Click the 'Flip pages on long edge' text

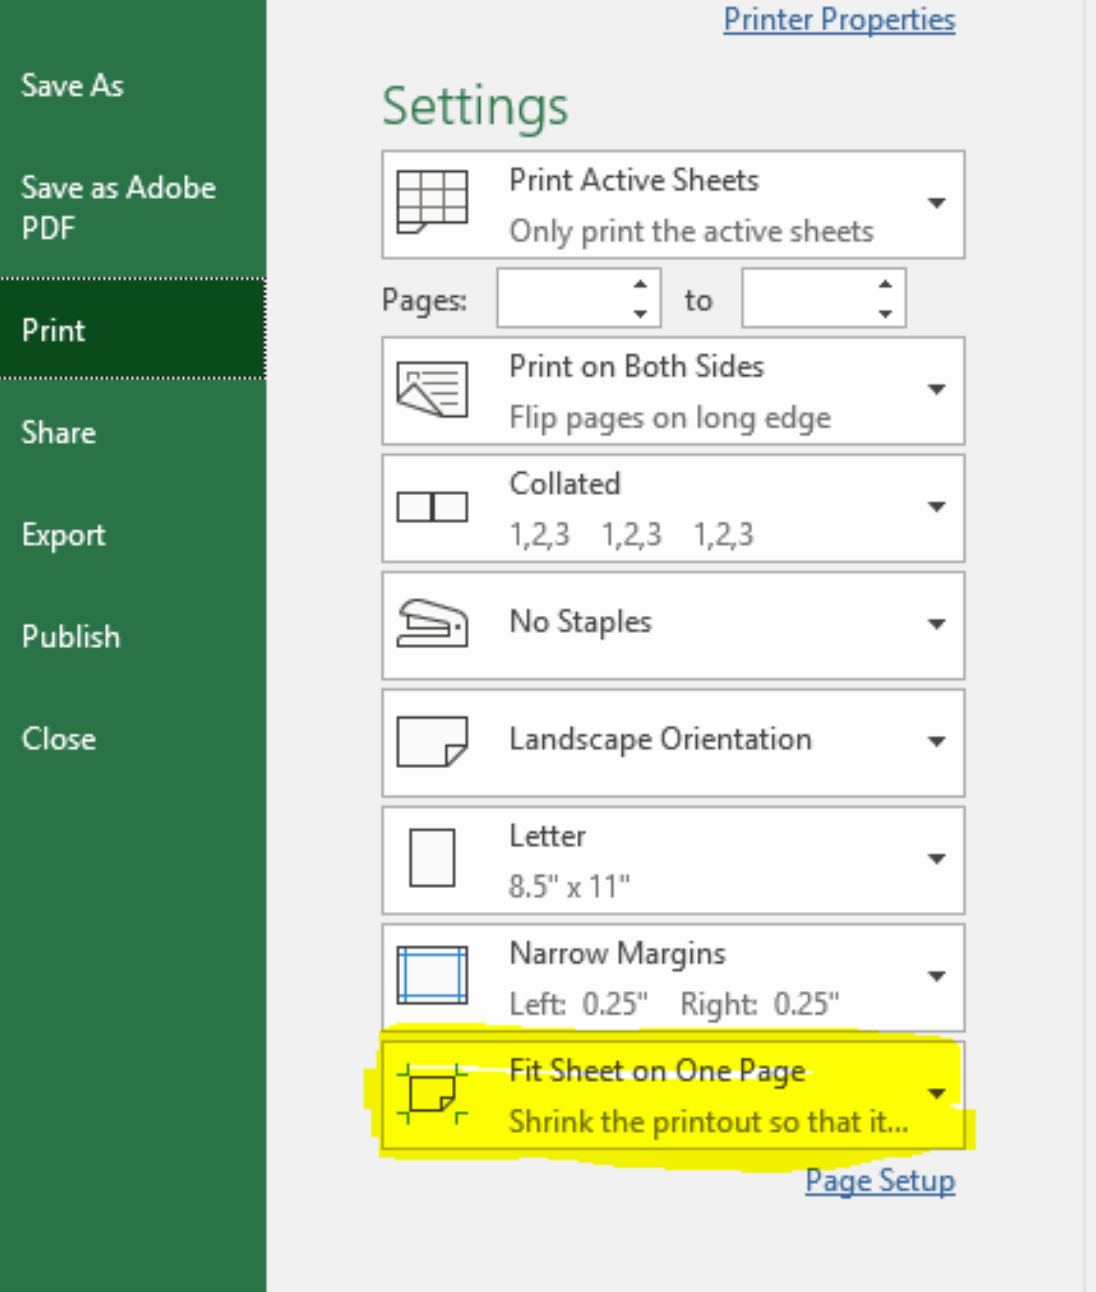click(670, 418)
